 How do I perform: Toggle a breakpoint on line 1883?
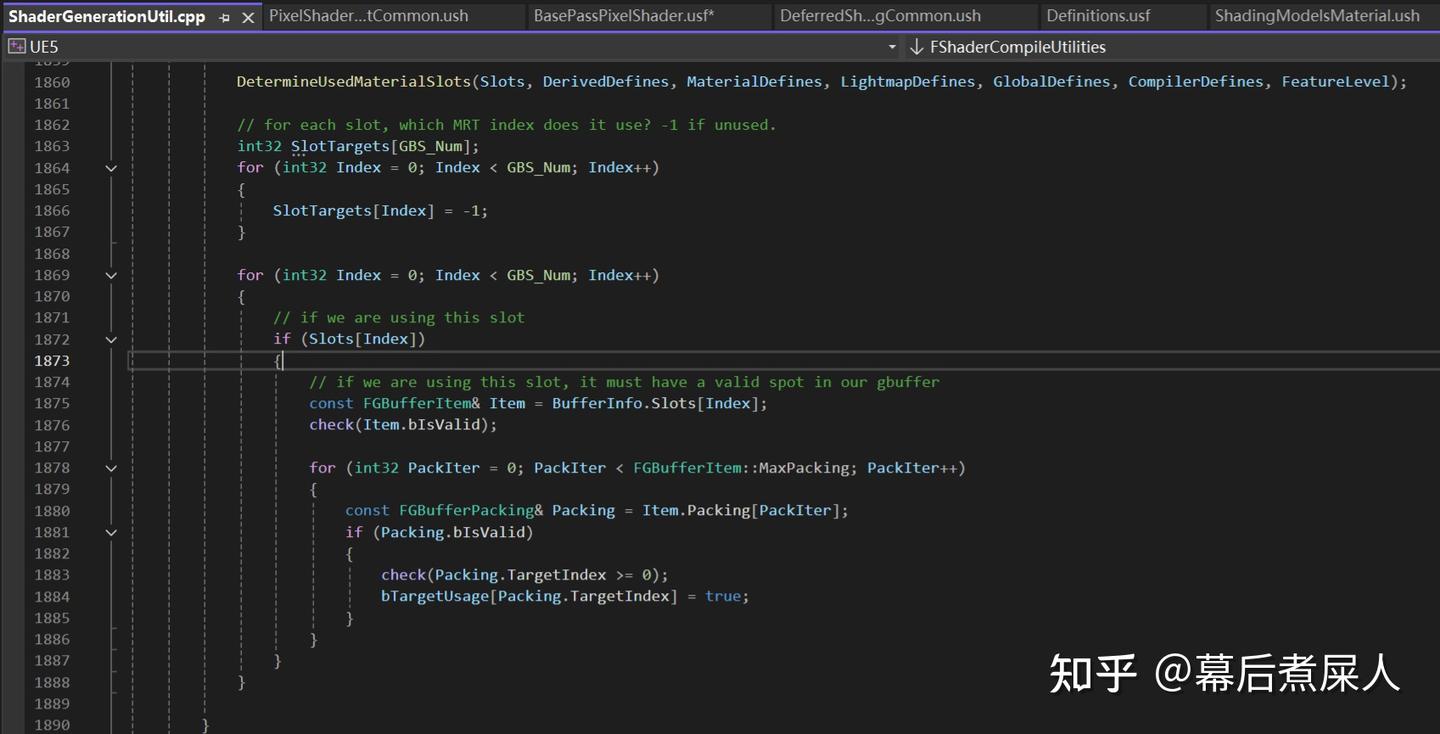12,574
